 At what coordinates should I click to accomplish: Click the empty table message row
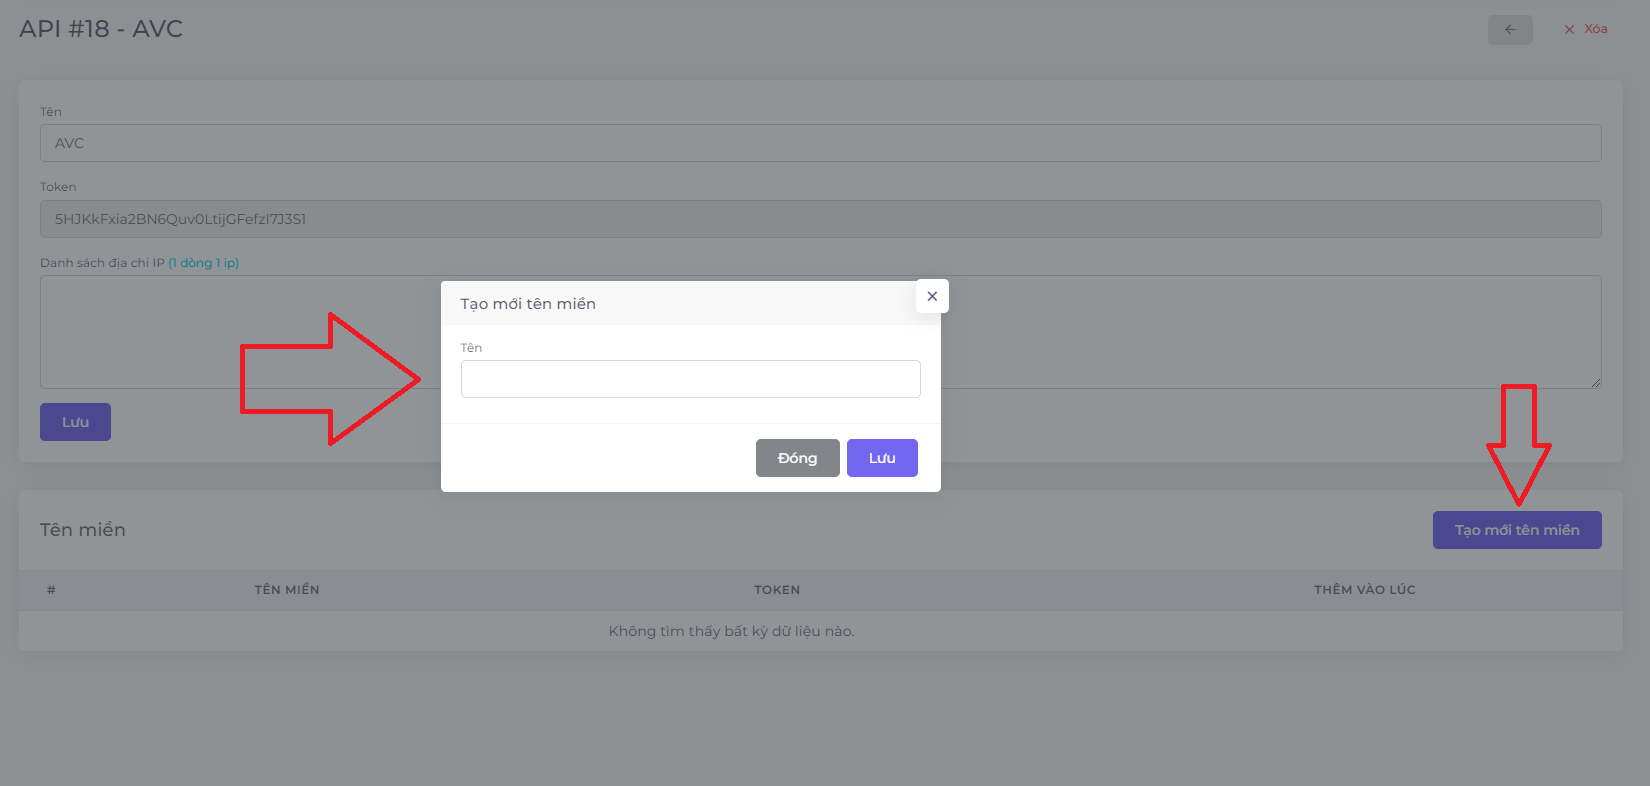tap(731, 631)
